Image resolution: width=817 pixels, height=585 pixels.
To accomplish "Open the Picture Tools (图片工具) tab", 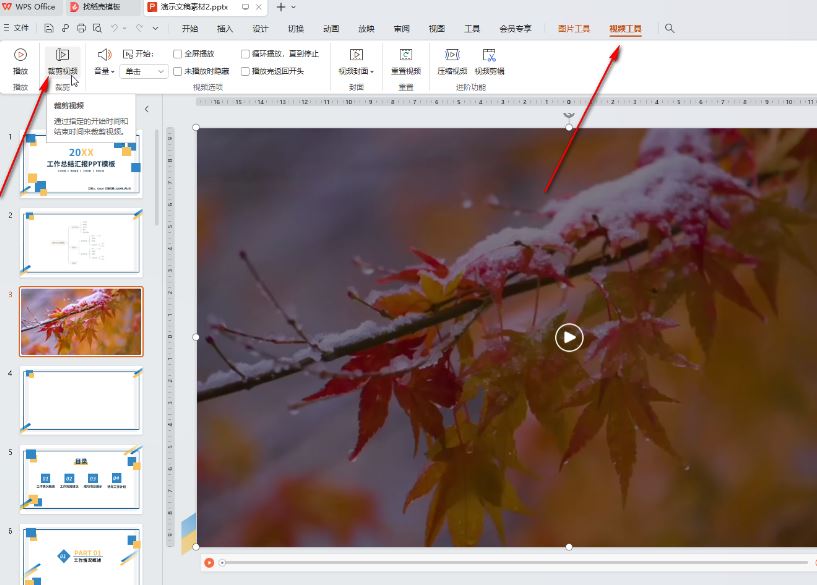I will [573, 29].
